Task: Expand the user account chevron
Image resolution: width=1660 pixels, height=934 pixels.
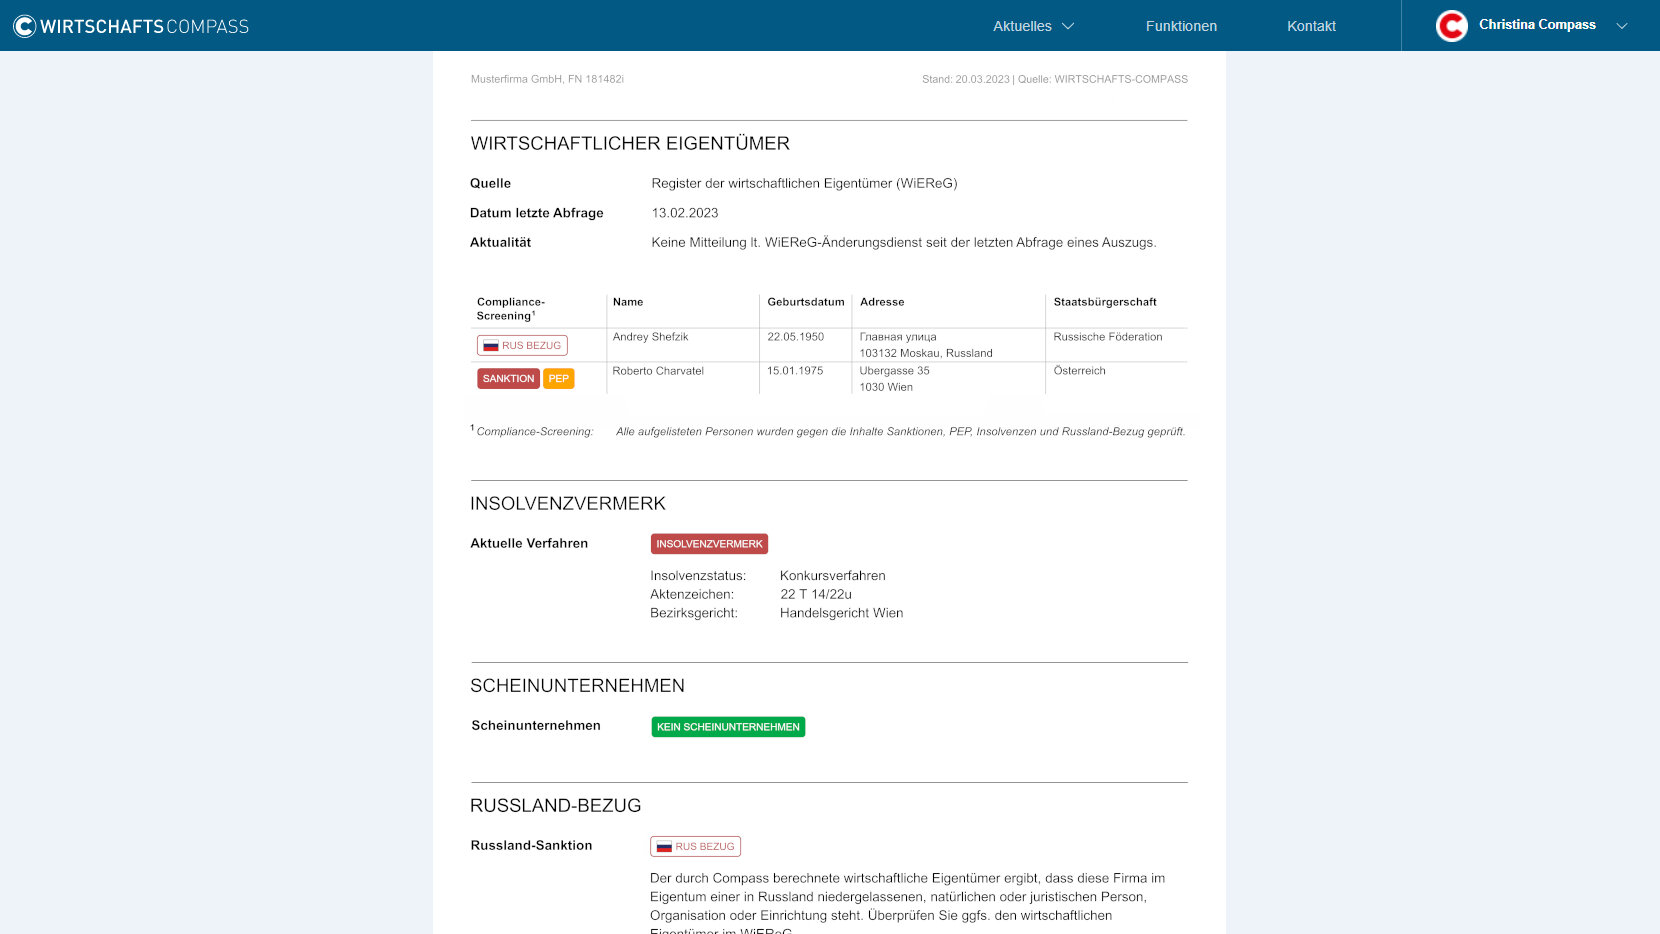Action: tap(1622, 26)
